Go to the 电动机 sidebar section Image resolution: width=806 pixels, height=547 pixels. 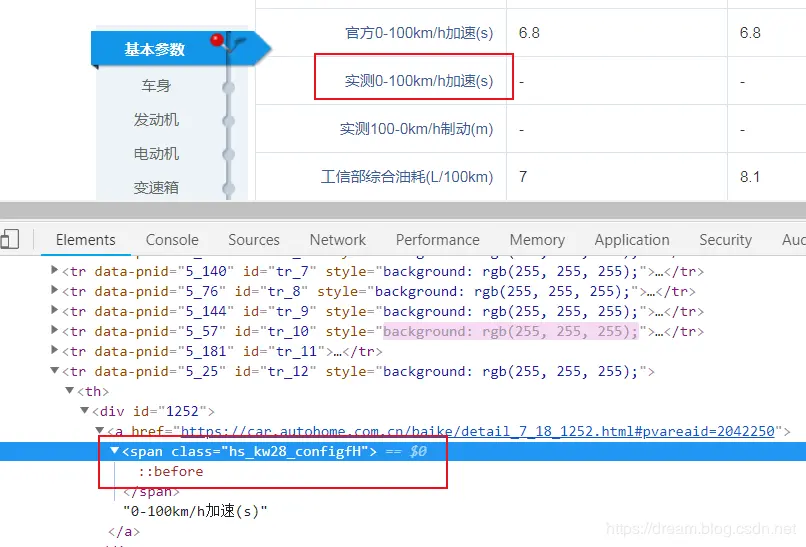[x=156, y=154]
